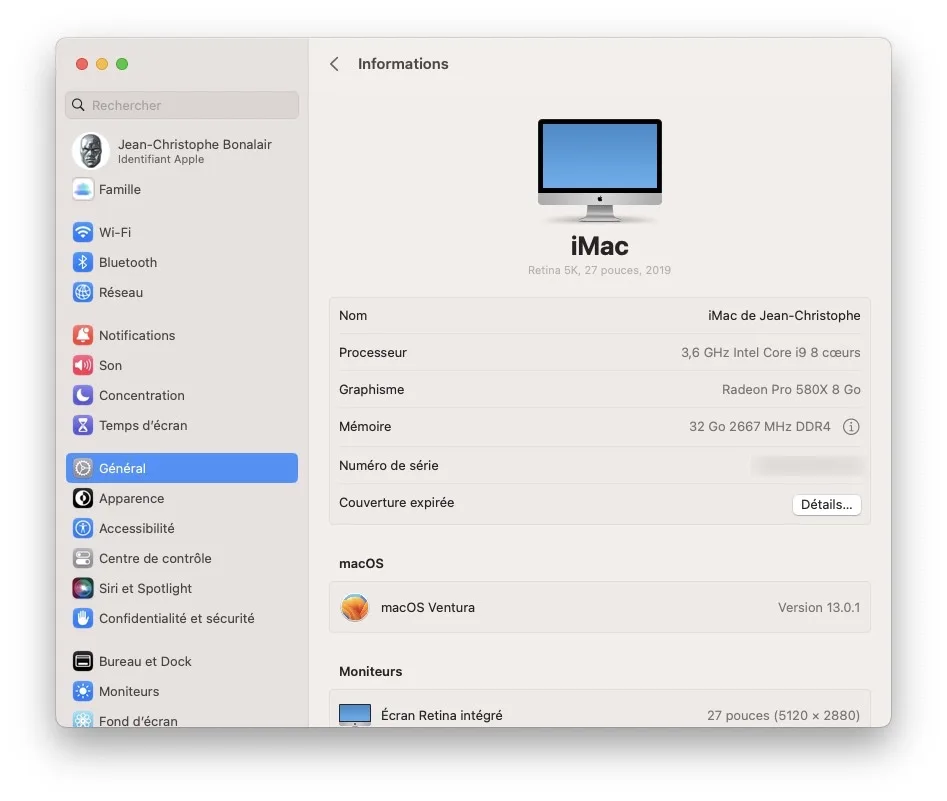Click the green zoom window button

tap(122, 64)
